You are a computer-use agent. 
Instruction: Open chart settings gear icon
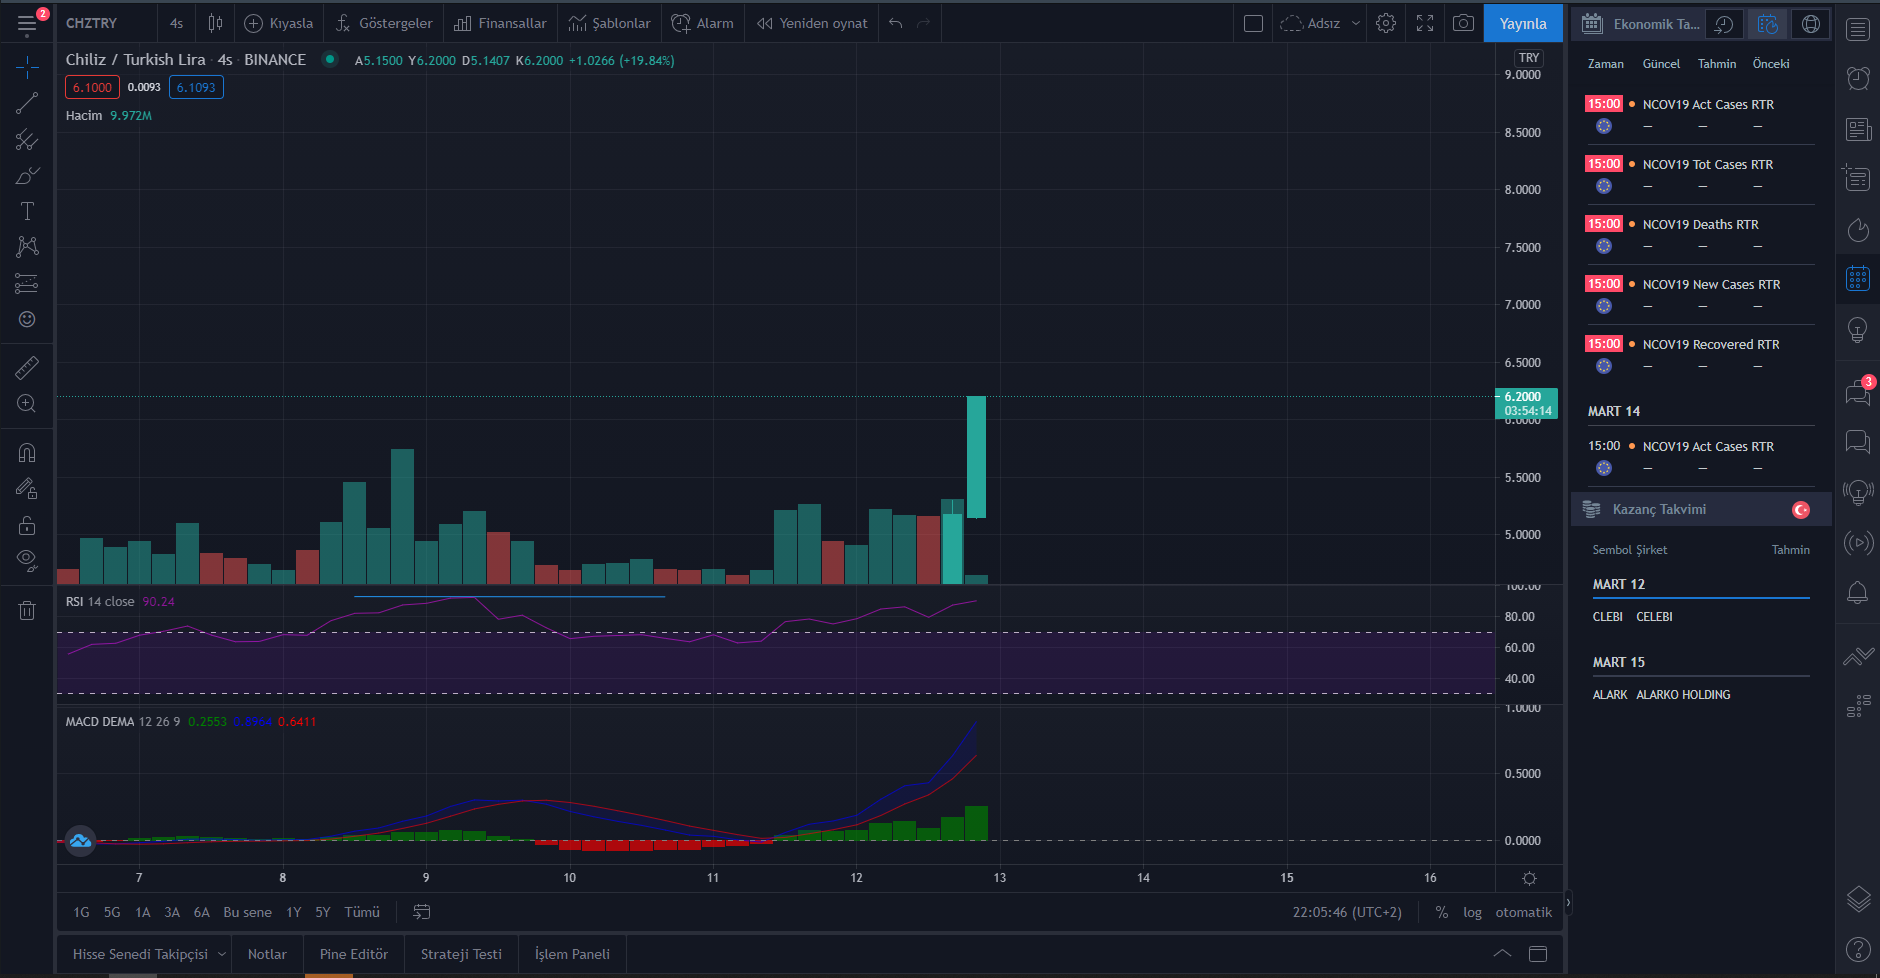point(1386,23)
